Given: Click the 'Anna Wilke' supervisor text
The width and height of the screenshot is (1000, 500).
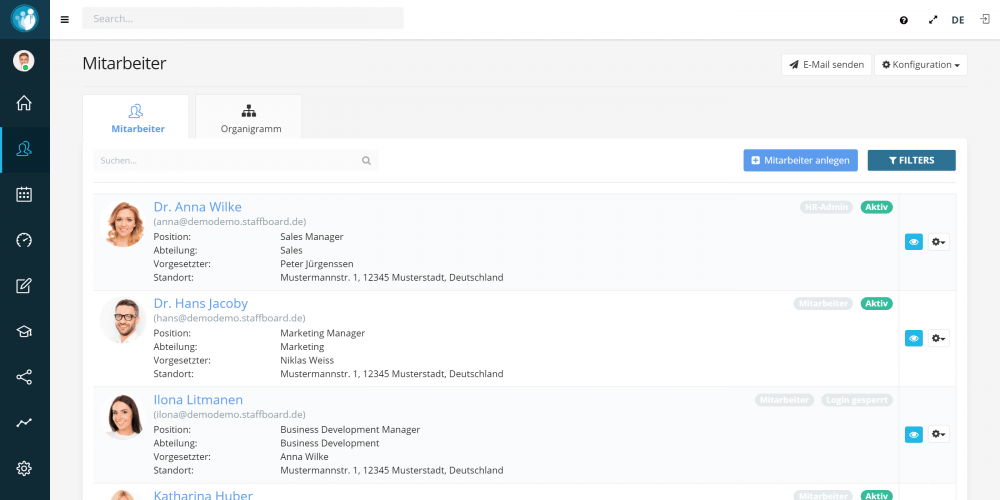Looking at the screenshot, I should 304,457.
